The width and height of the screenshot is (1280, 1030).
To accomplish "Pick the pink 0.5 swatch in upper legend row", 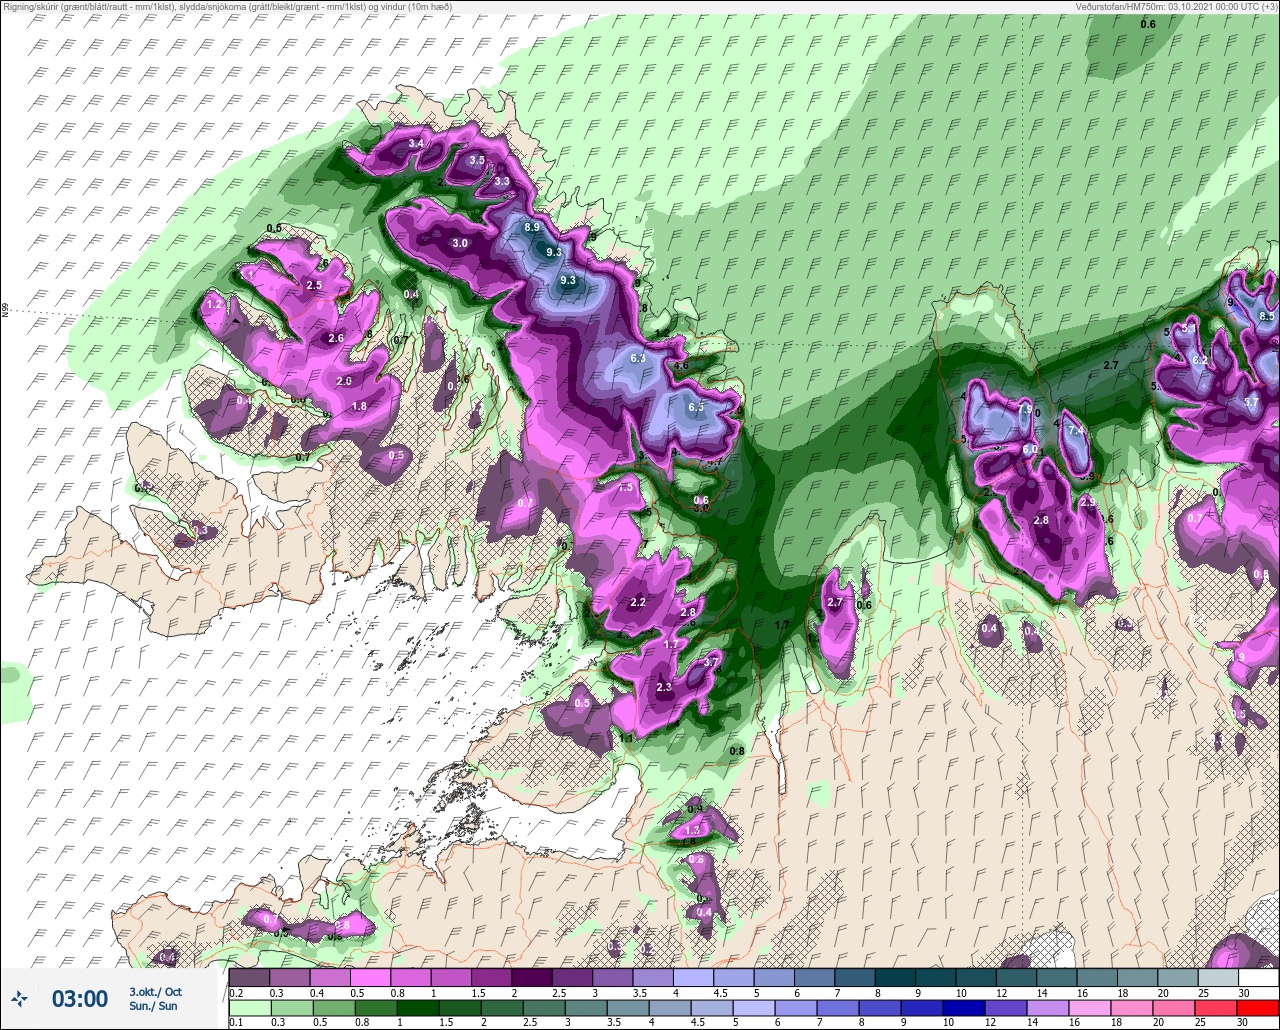I will [x=370, y=977].
